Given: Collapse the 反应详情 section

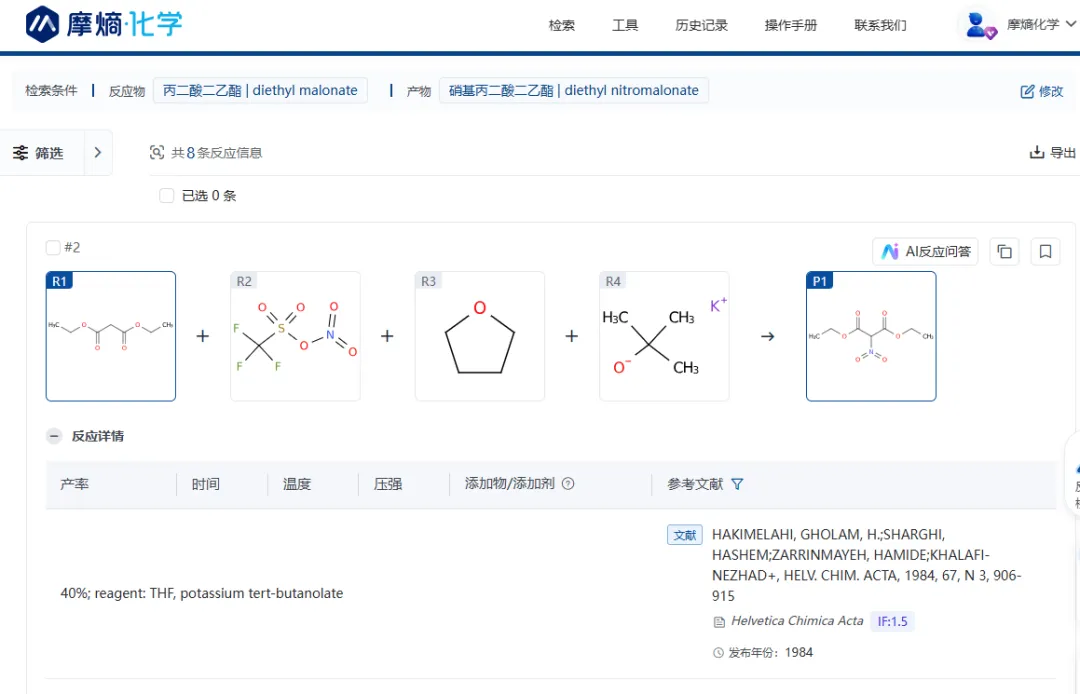Looking at the screenshot, I should [54, 436].
